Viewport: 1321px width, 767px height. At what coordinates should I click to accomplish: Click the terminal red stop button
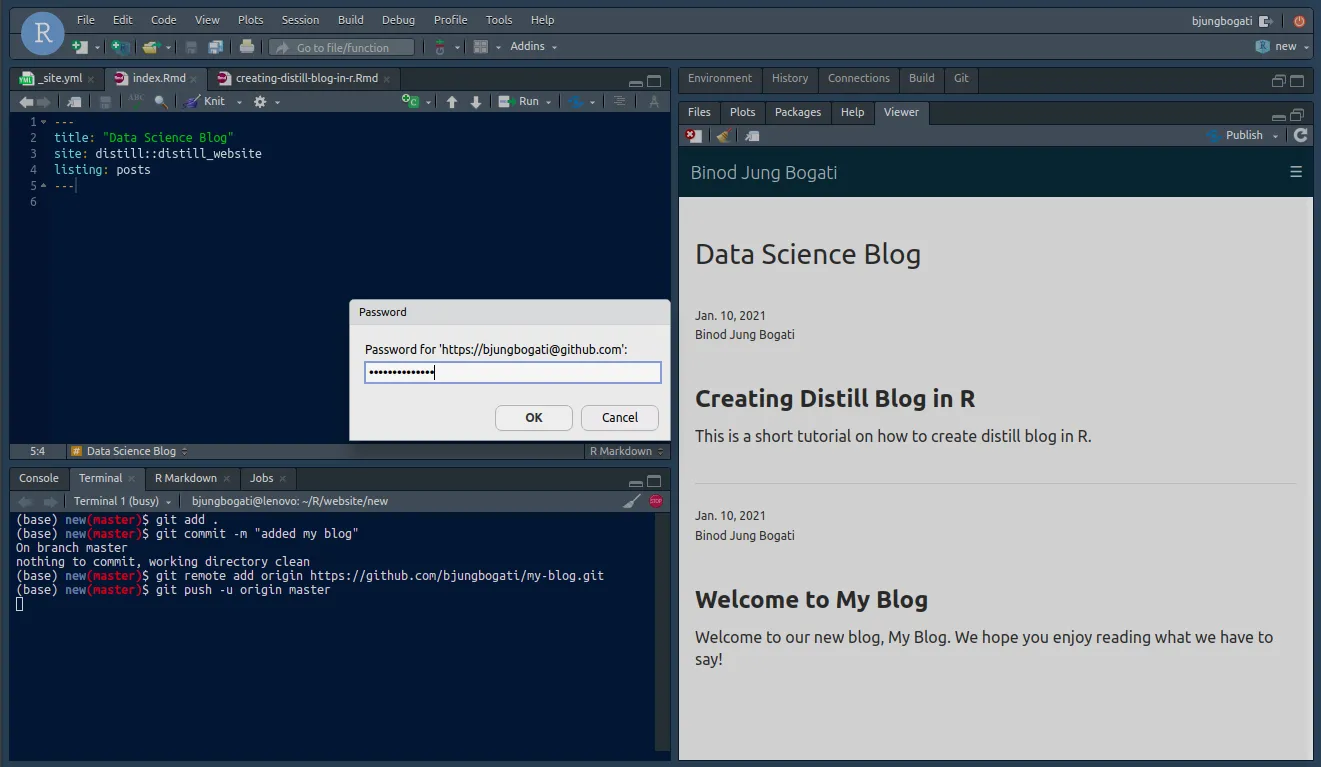(x=656, y=501)
